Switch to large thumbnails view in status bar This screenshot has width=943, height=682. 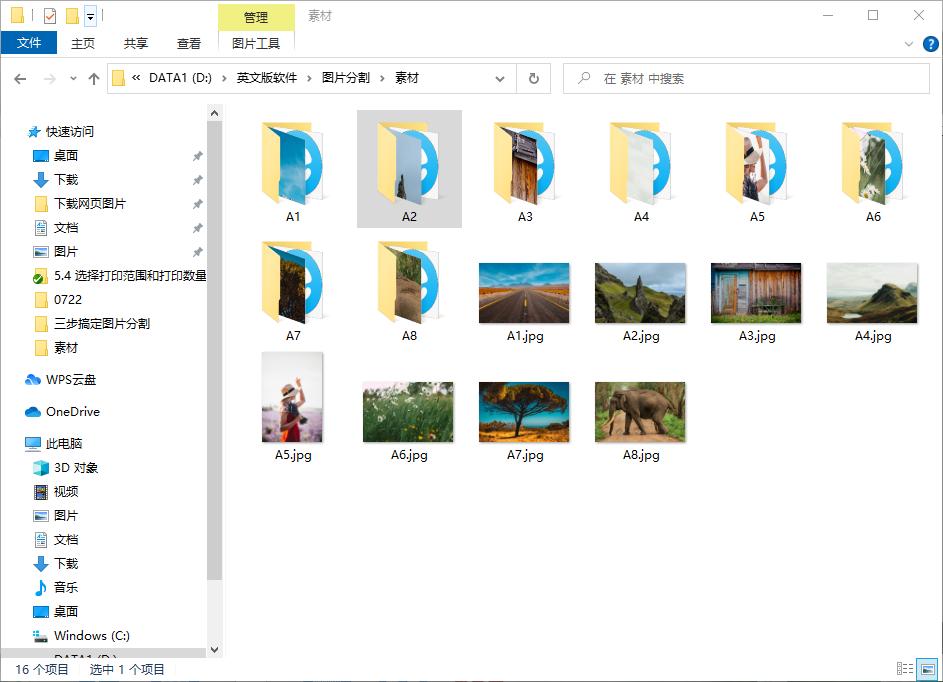pos(929,667)
